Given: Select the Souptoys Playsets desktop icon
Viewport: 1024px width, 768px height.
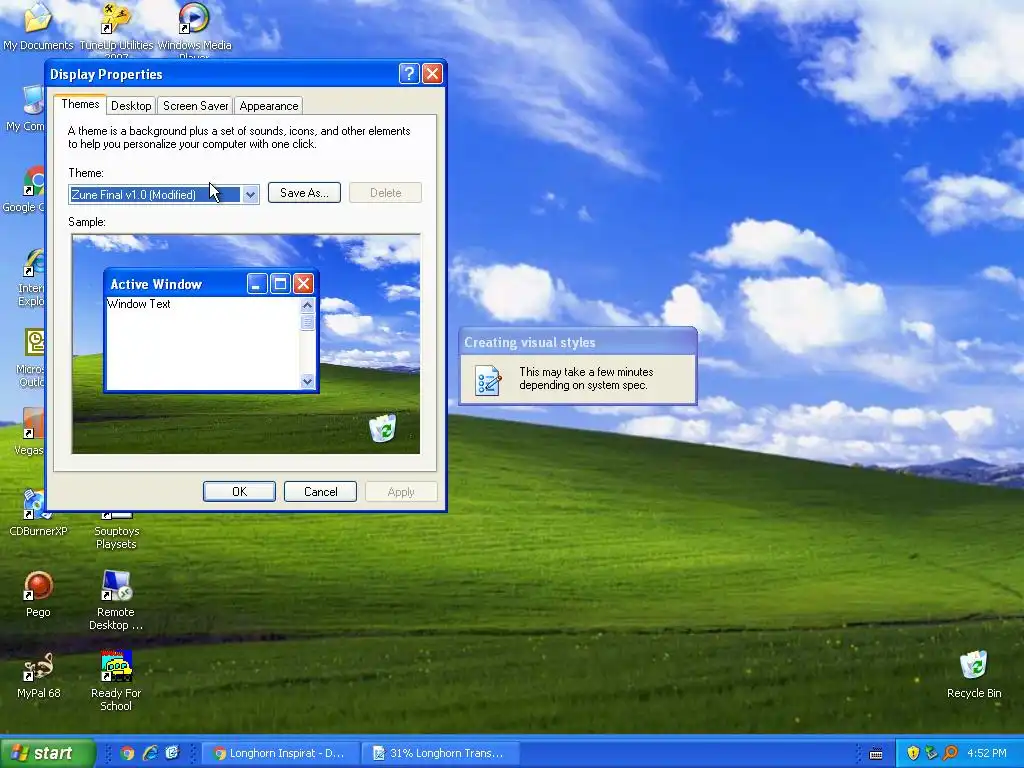Looking at the screenshot, I should [116, 531].
